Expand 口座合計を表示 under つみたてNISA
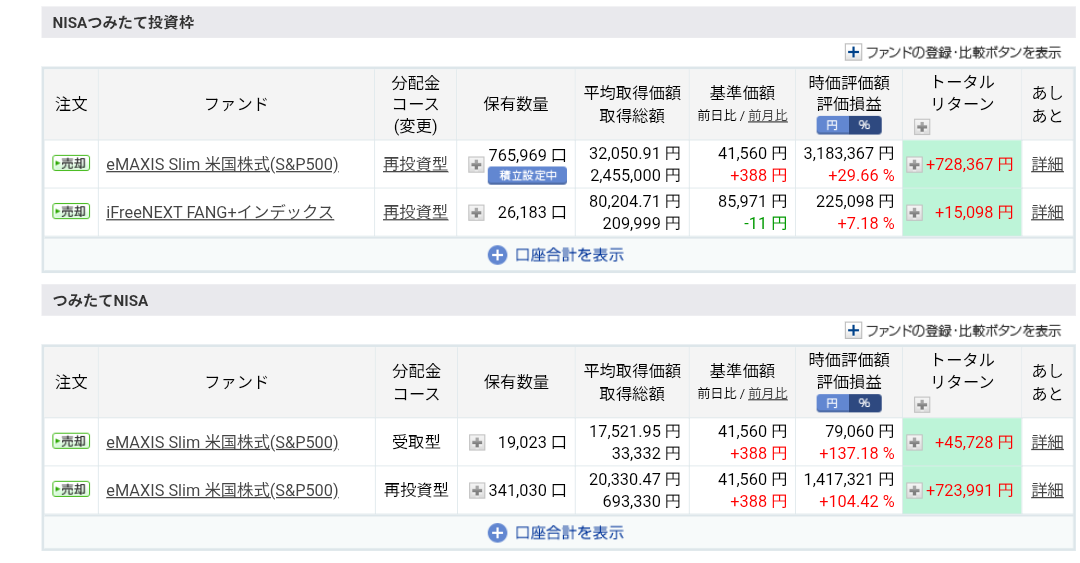 tap(556, 533)
